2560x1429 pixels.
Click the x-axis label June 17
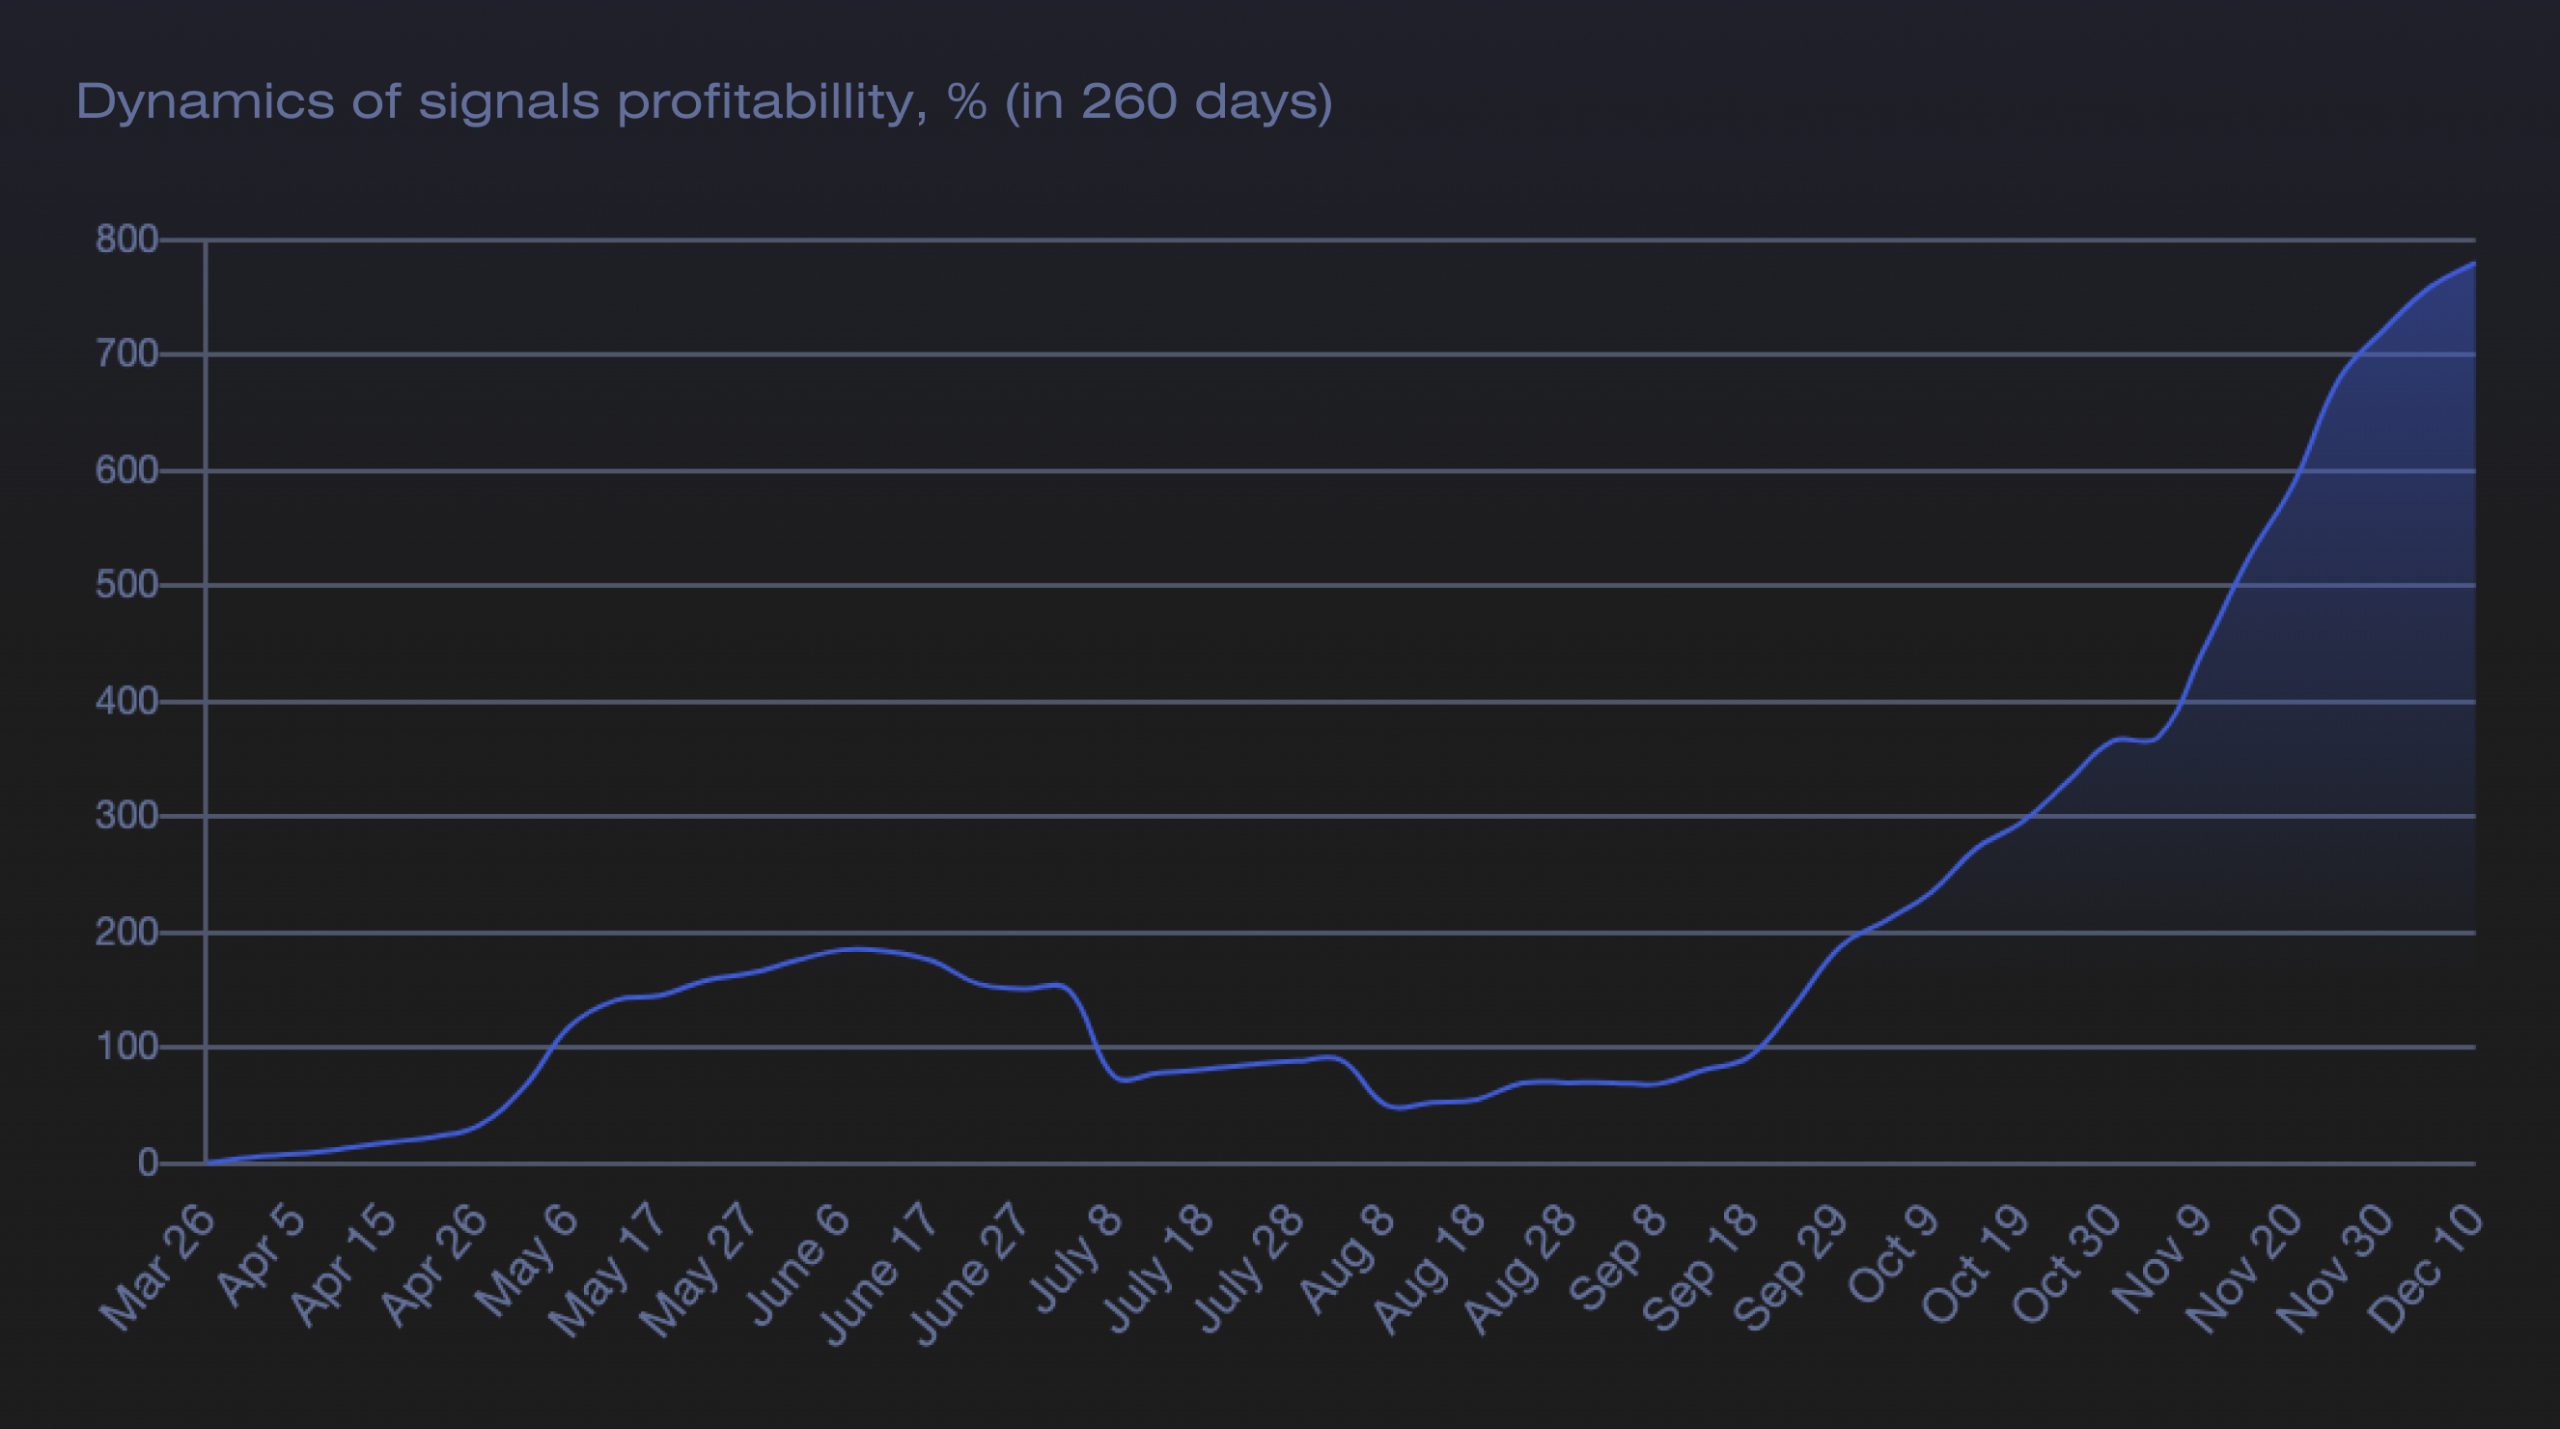(x=880, y=1273)
